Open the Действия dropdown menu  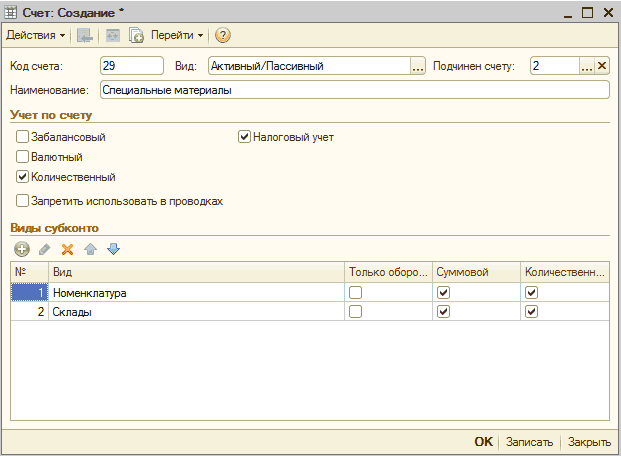36,35
